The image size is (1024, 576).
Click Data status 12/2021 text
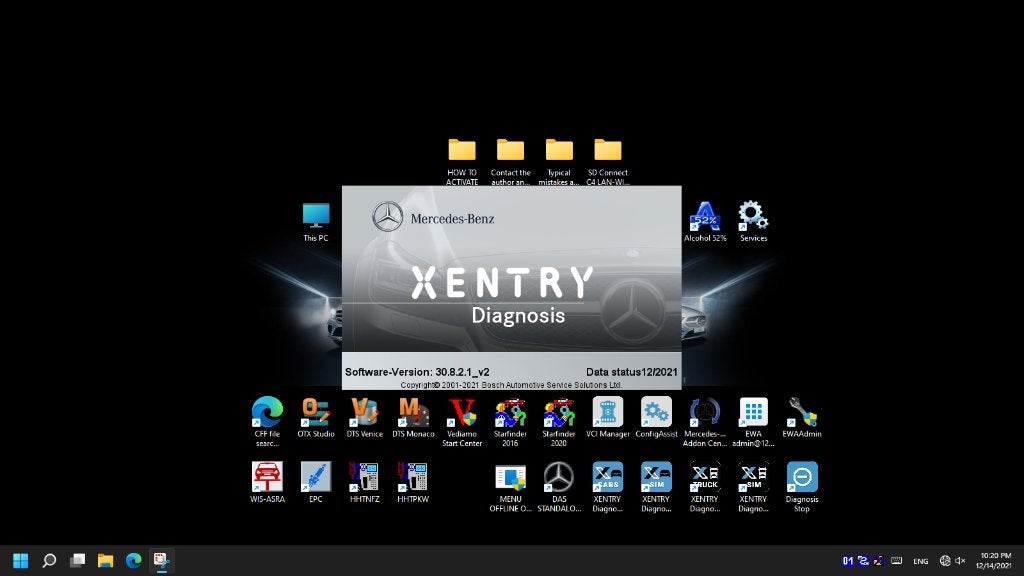pyautogui.click(x=632, y=372)
